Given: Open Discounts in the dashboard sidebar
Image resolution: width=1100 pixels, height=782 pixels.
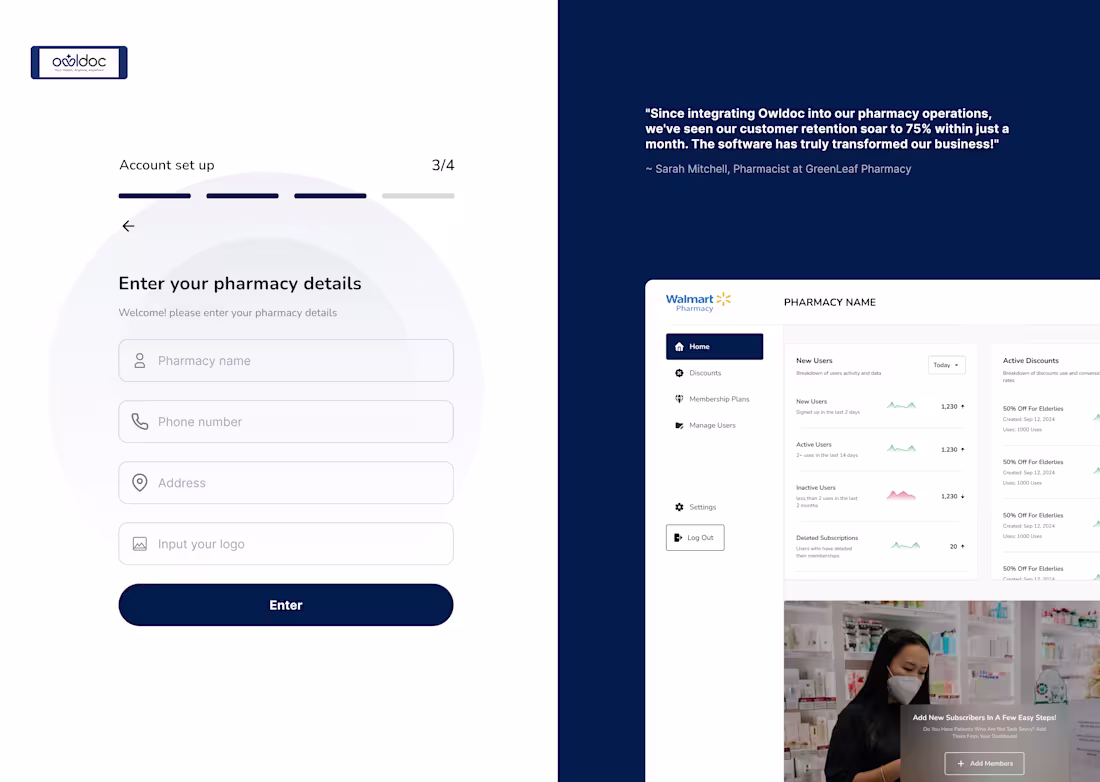Looking at the screenshot, I should coord(705,373).
